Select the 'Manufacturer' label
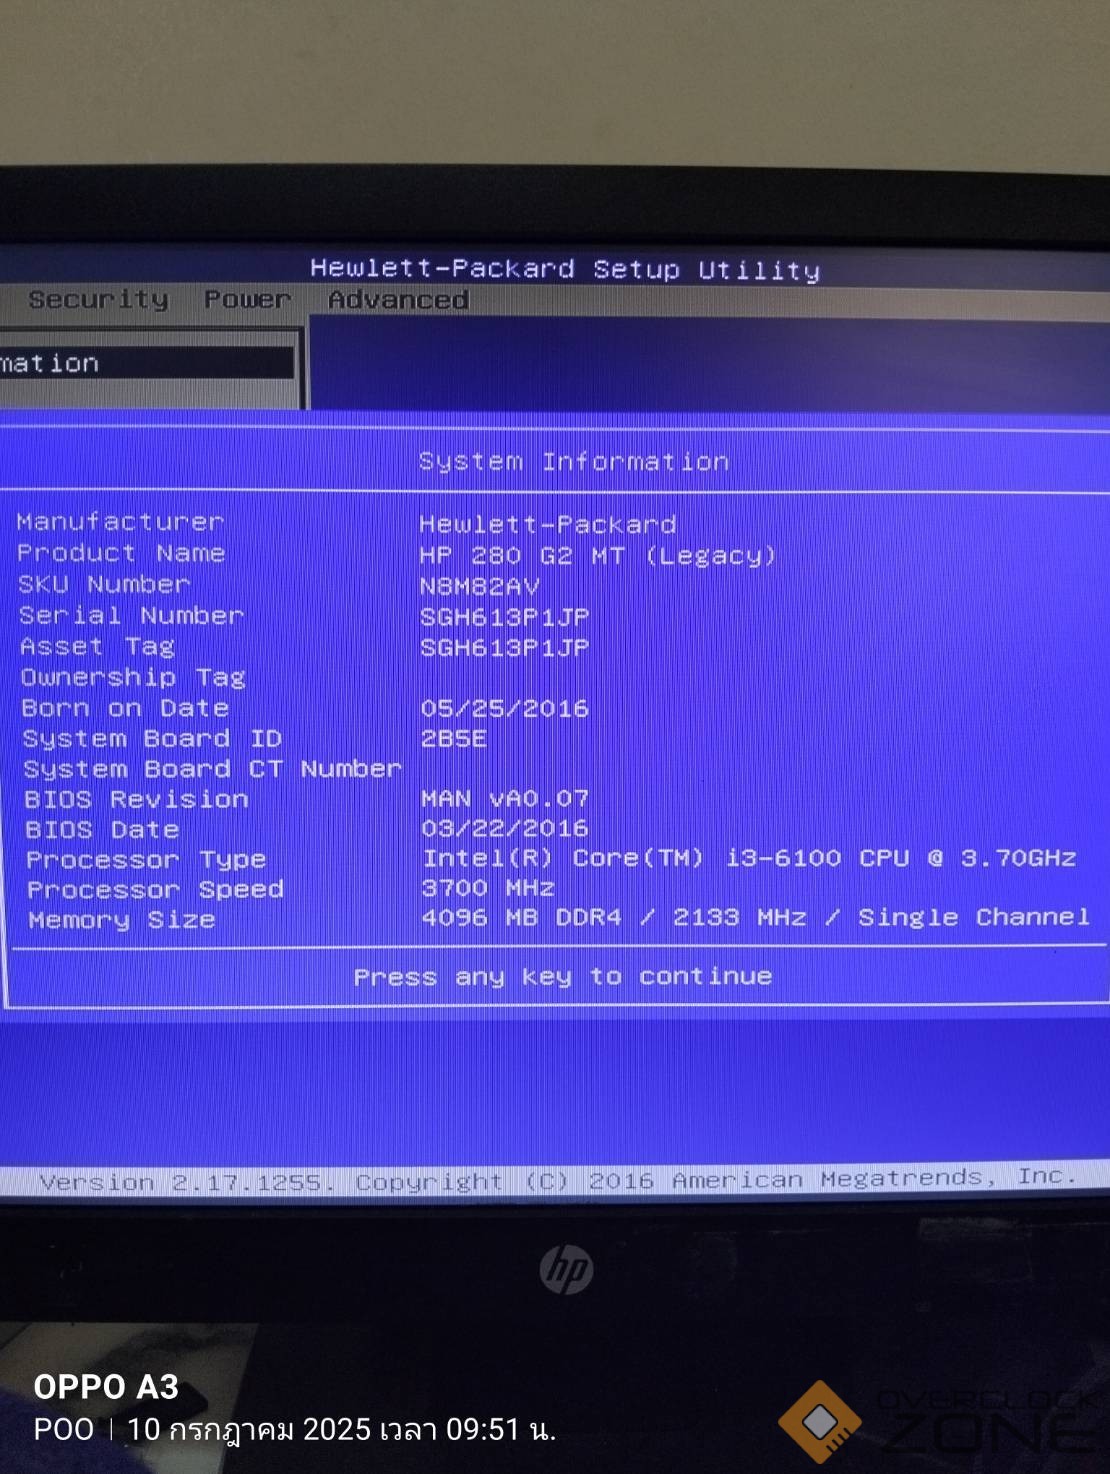Image resolution: width=1110 pixels, height=1474 pixels. [x=120, y=521]
